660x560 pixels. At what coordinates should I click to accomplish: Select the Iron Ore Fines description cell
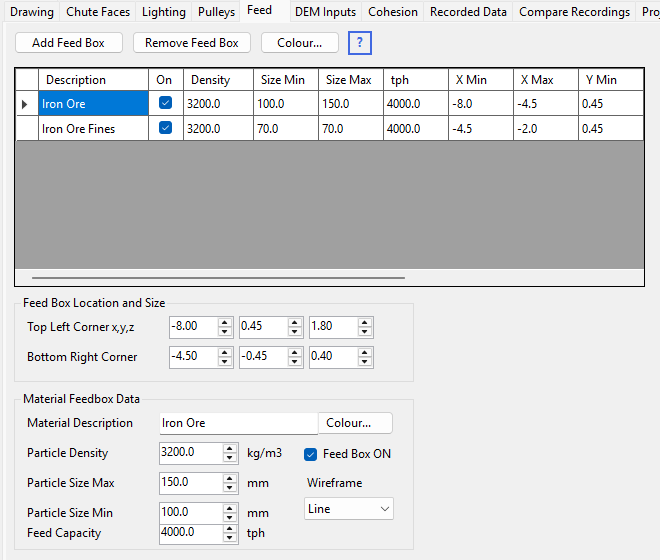[93, 128]
